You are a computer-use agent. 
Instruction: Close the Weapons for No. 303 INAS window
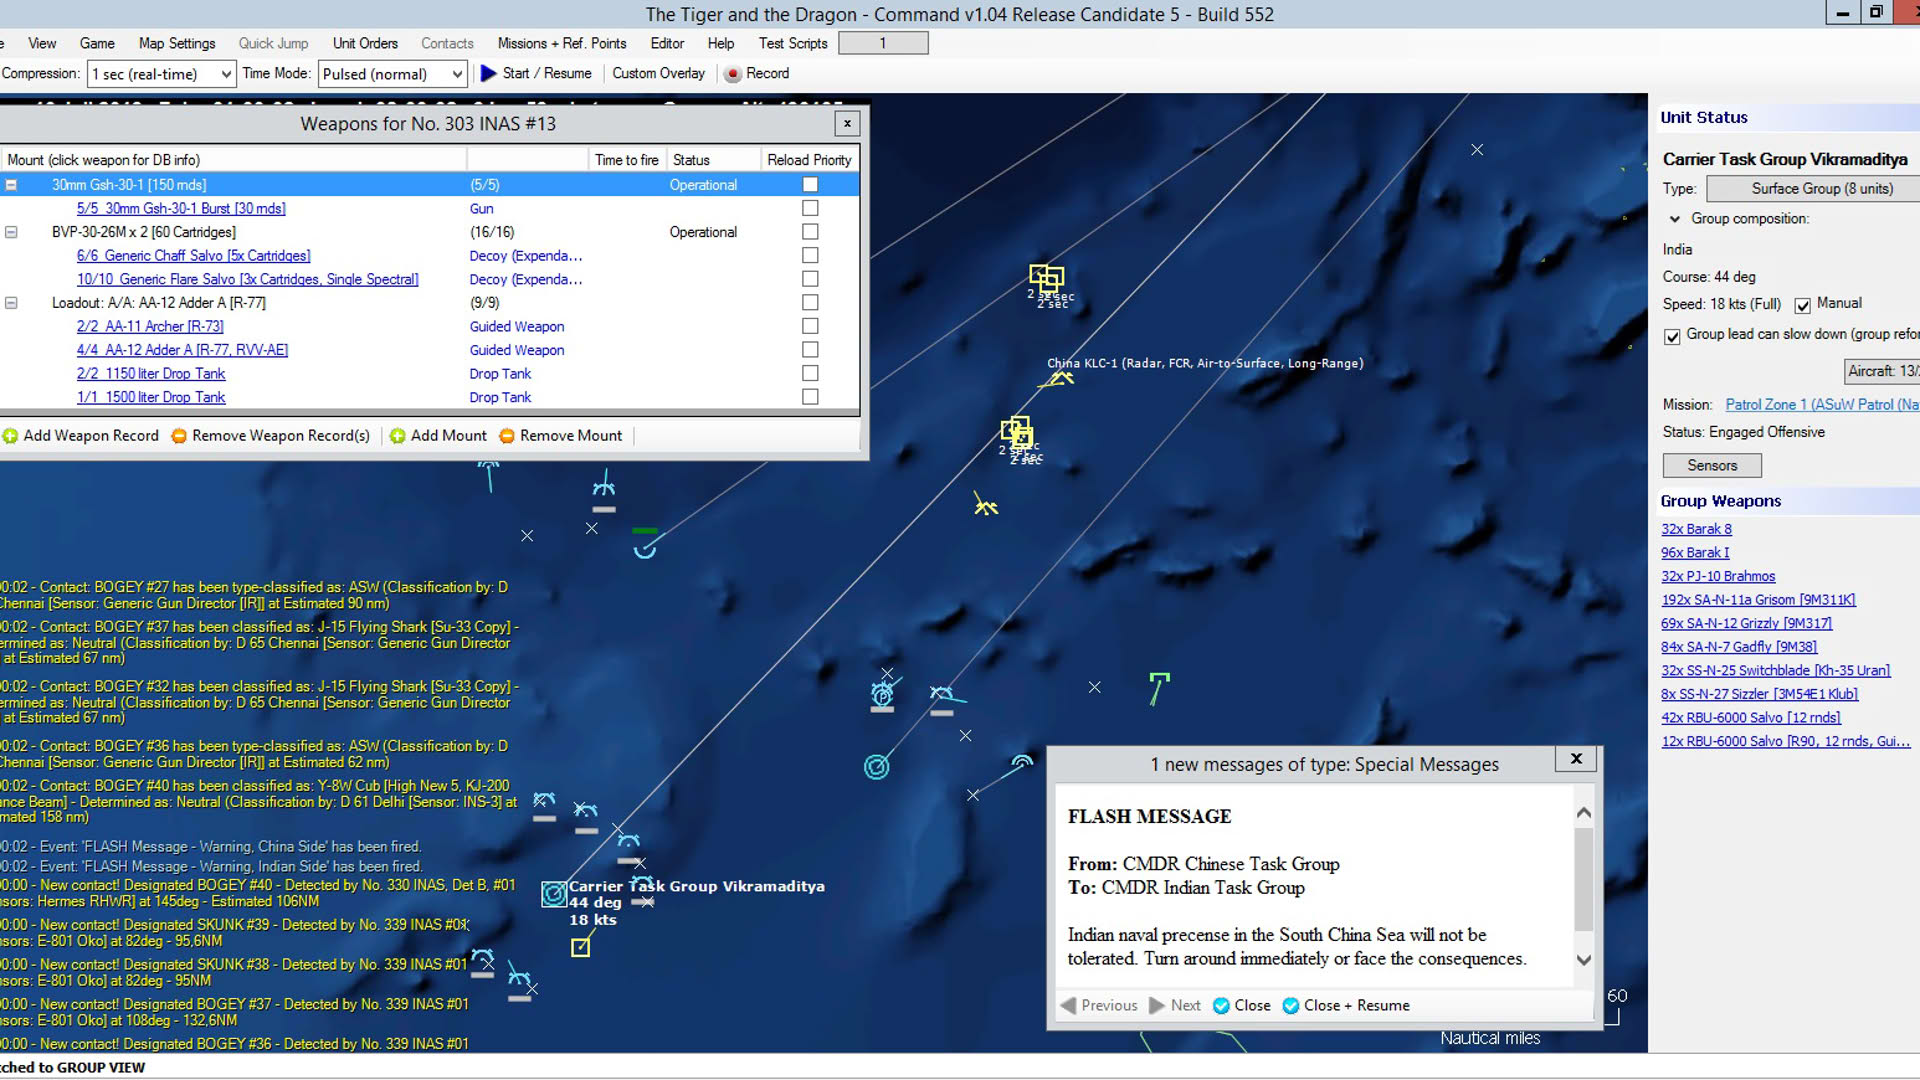(847, 123)
